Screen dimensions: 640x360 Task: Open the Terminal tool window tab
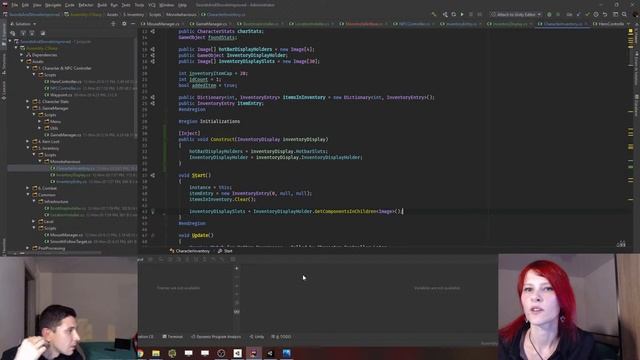[x=173, y=337]
